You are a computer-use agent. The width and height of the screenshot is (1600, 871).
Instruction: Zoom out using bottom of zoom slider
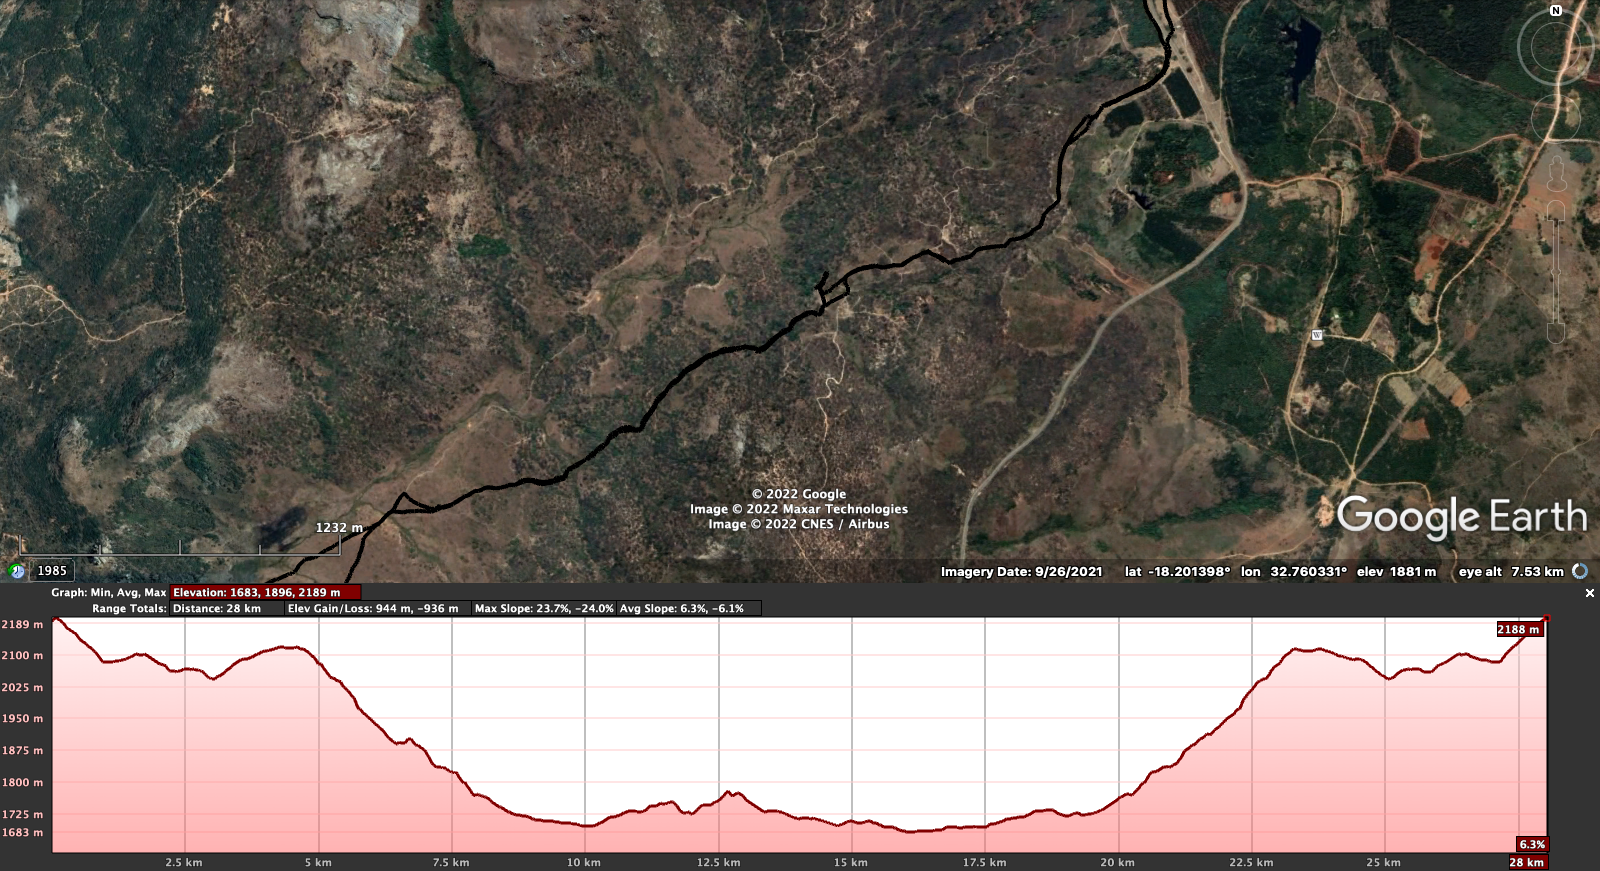coord(1556,333)
